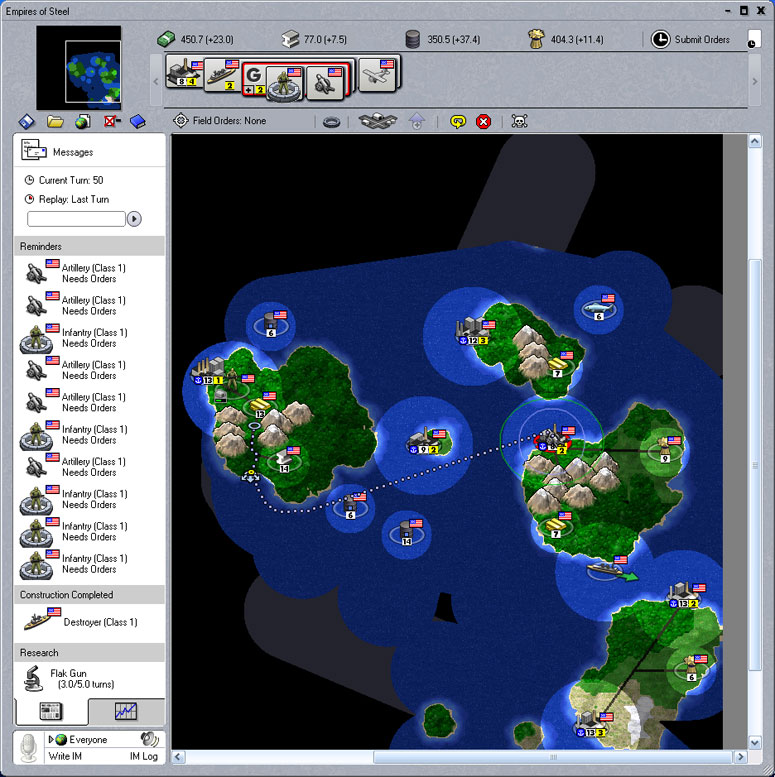Click the isometric map tiles icon

point(378,121)
